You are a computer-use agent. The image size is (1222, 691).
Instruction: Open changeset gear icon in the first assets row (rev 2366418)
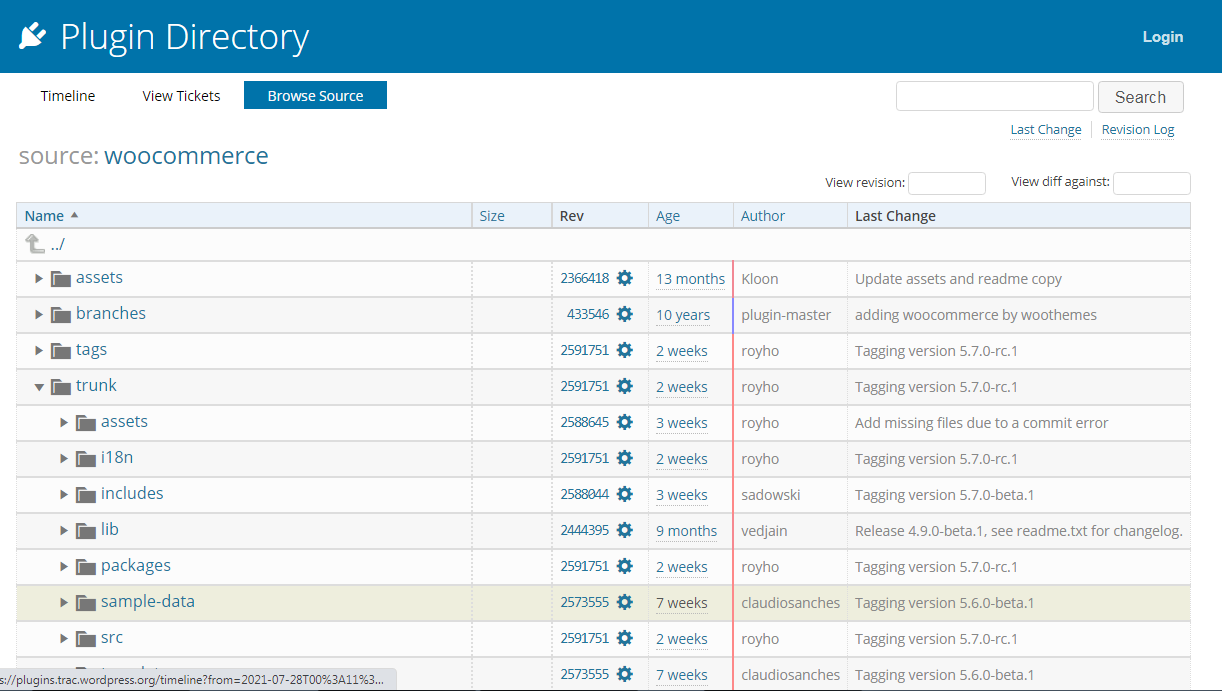point(625,278)
